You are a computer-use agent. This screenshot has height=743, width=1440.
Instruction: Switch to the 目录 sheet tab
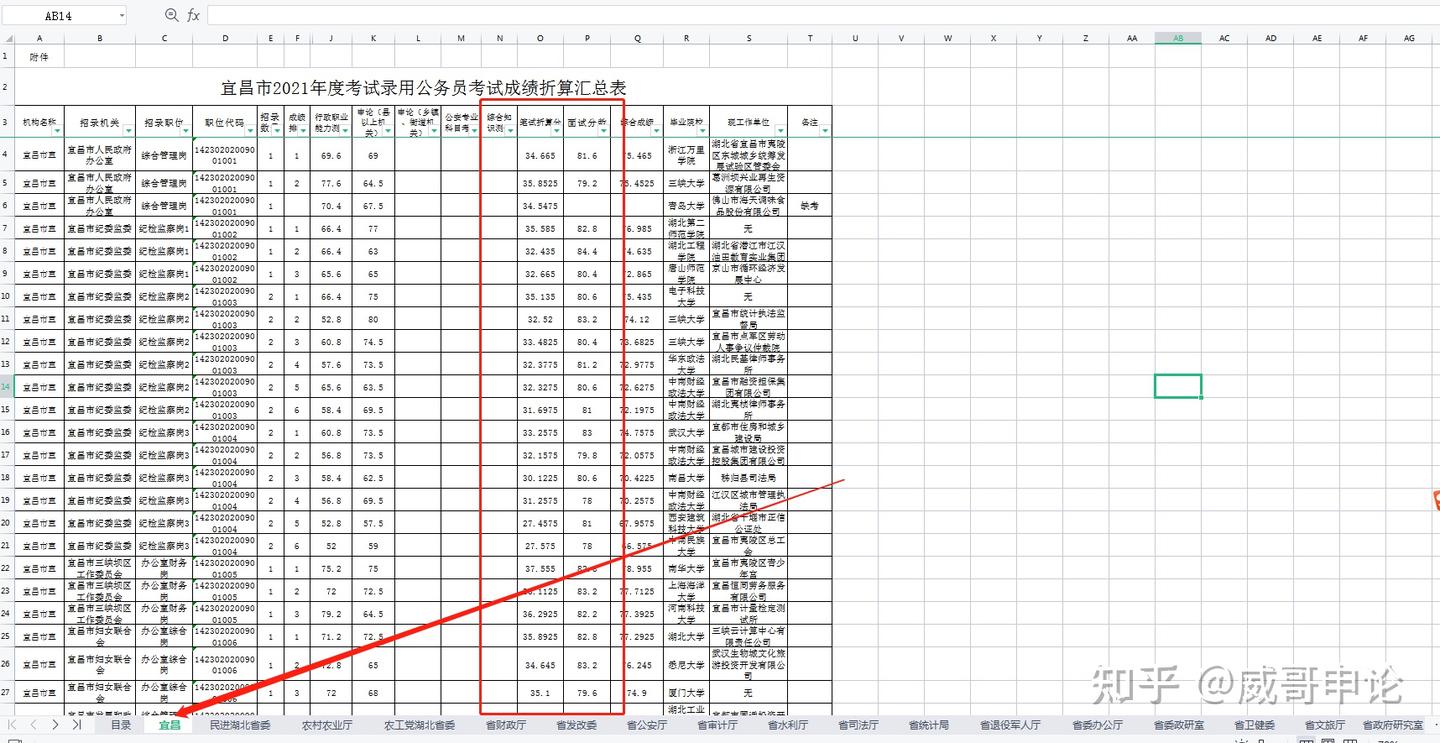click(121, 725)
